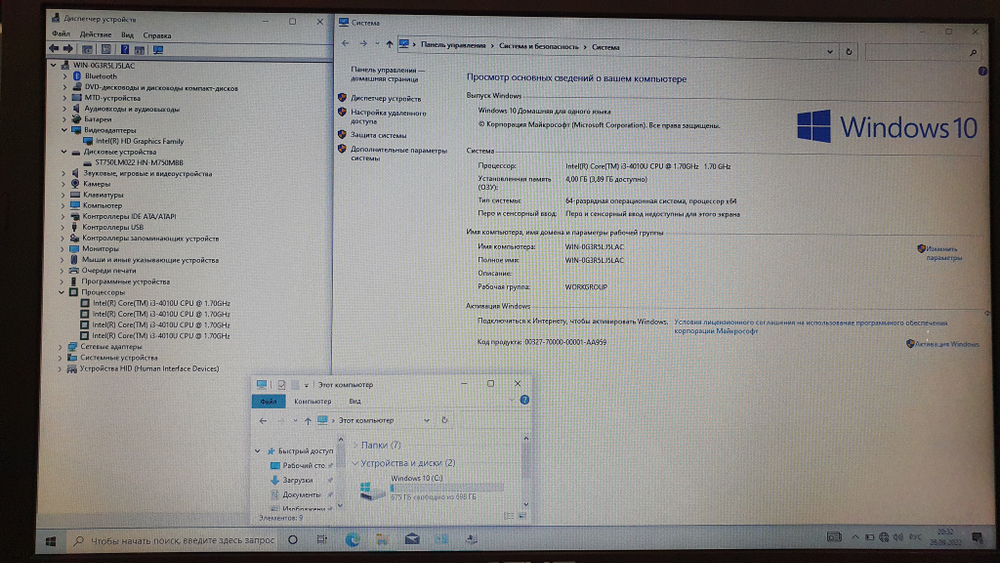The width and height of the screenshot is (1000, 563).
Task: Open Cortana circle on taskbar
Action: tap(293, 539)
